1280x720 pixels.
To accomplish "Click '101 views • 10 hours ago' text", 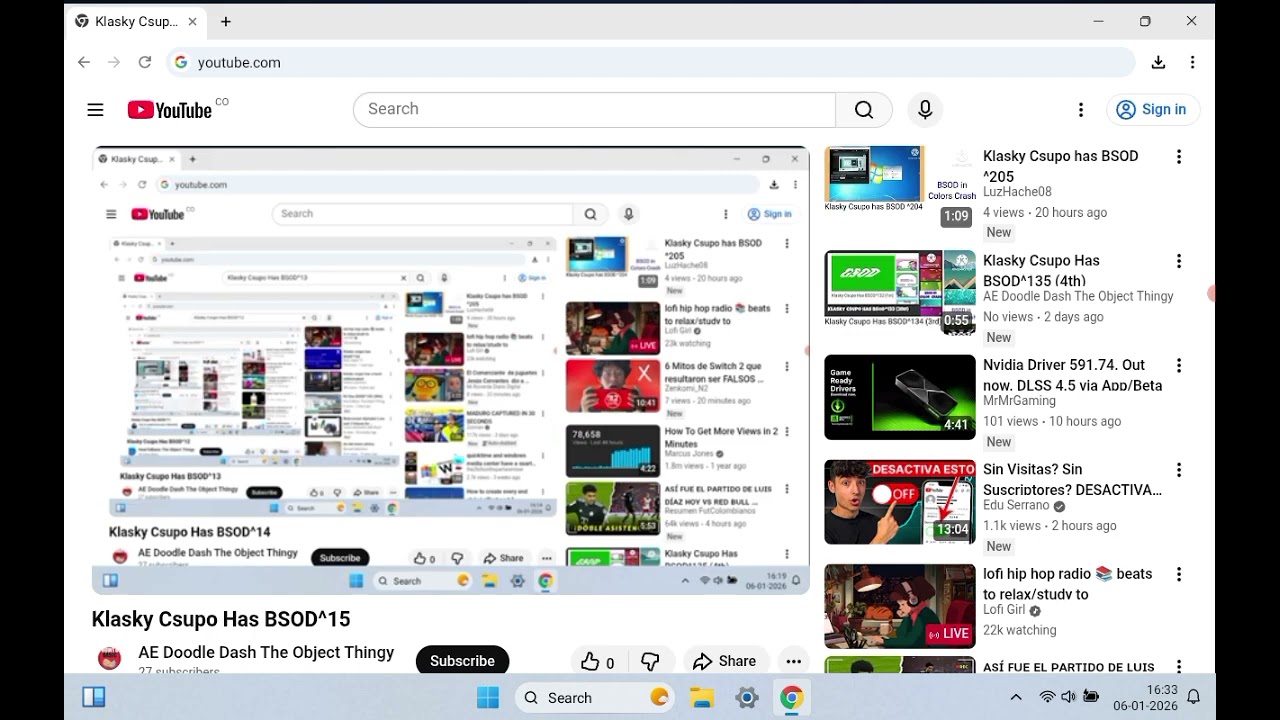I will (1052, 421).
